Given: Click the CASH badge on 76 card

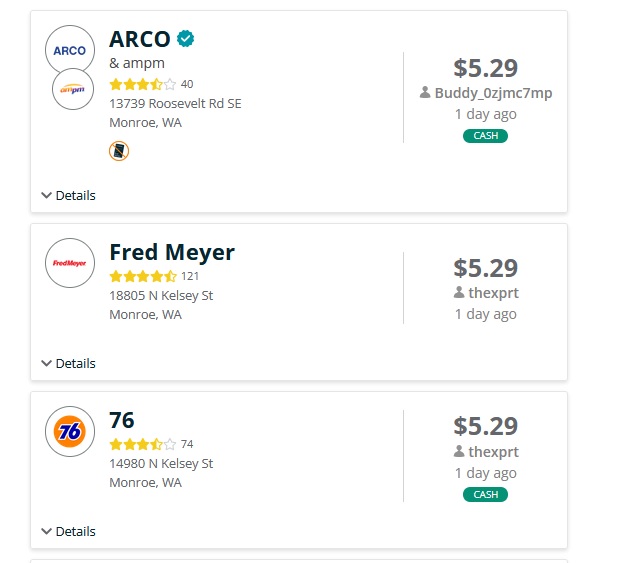Looking at the screenshot, I should [485, 494].
